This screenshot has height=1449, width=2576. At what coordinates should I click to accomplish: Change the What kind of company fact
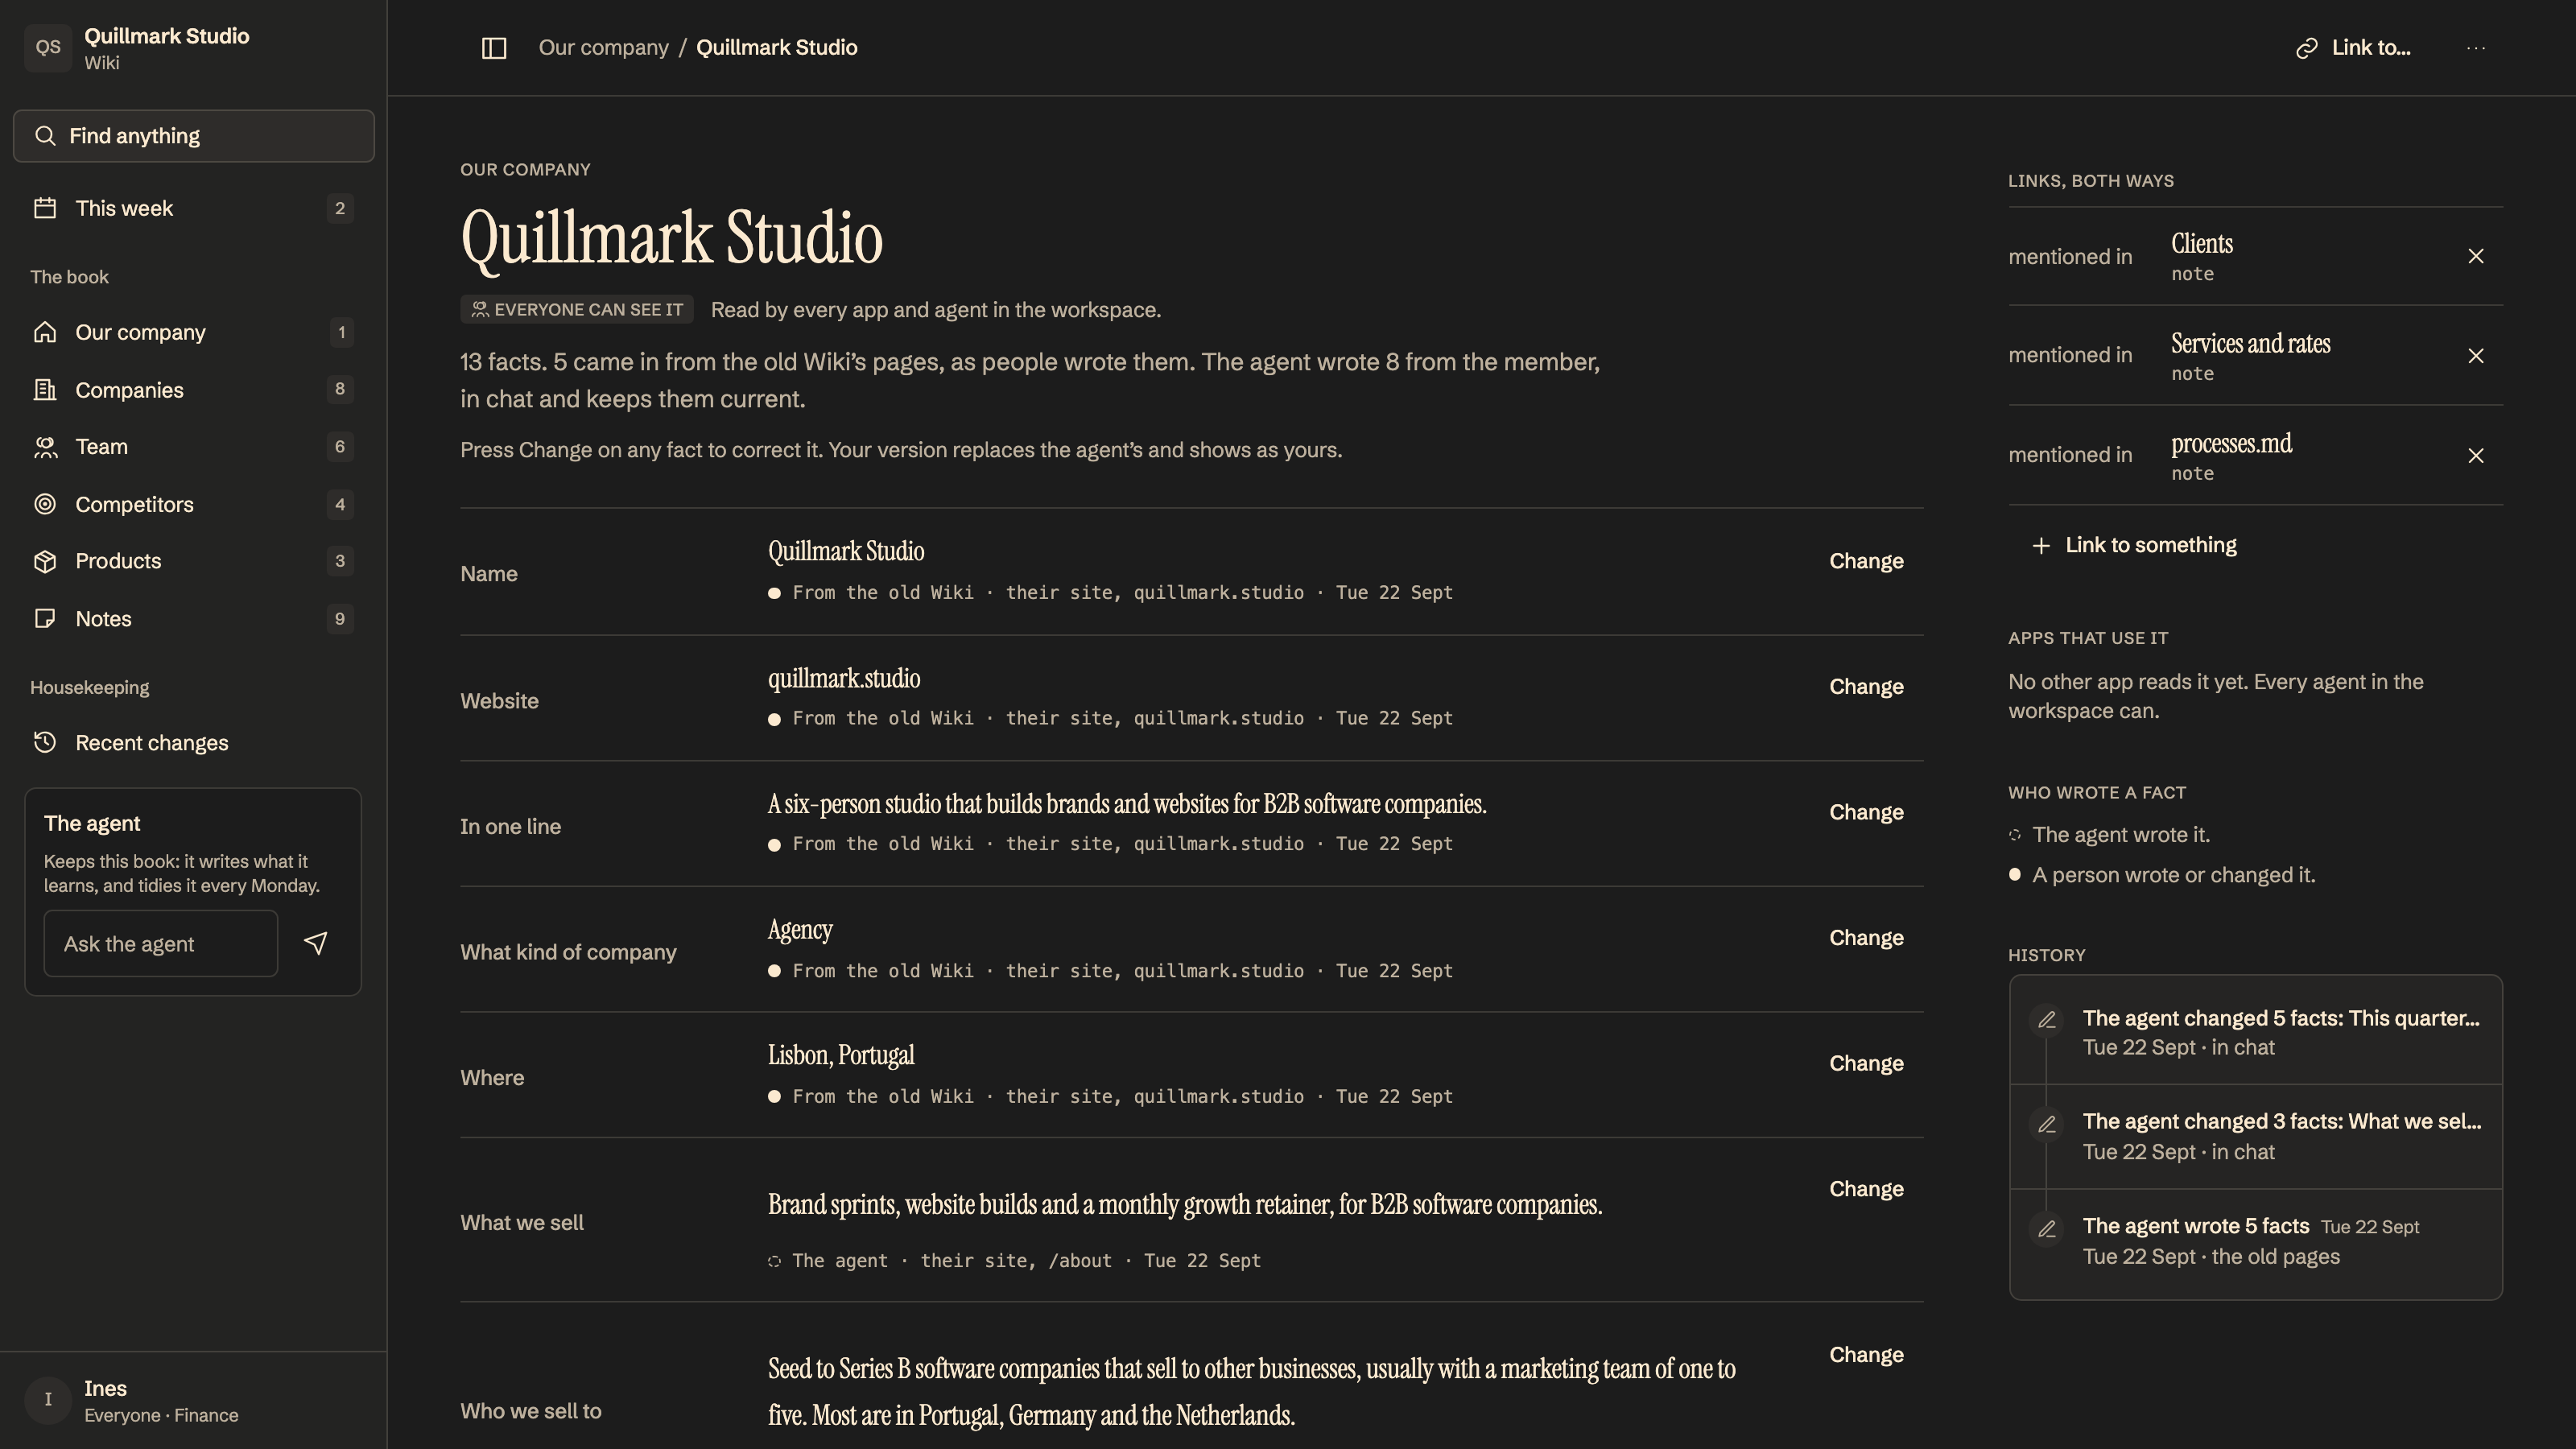point(1866,938)
